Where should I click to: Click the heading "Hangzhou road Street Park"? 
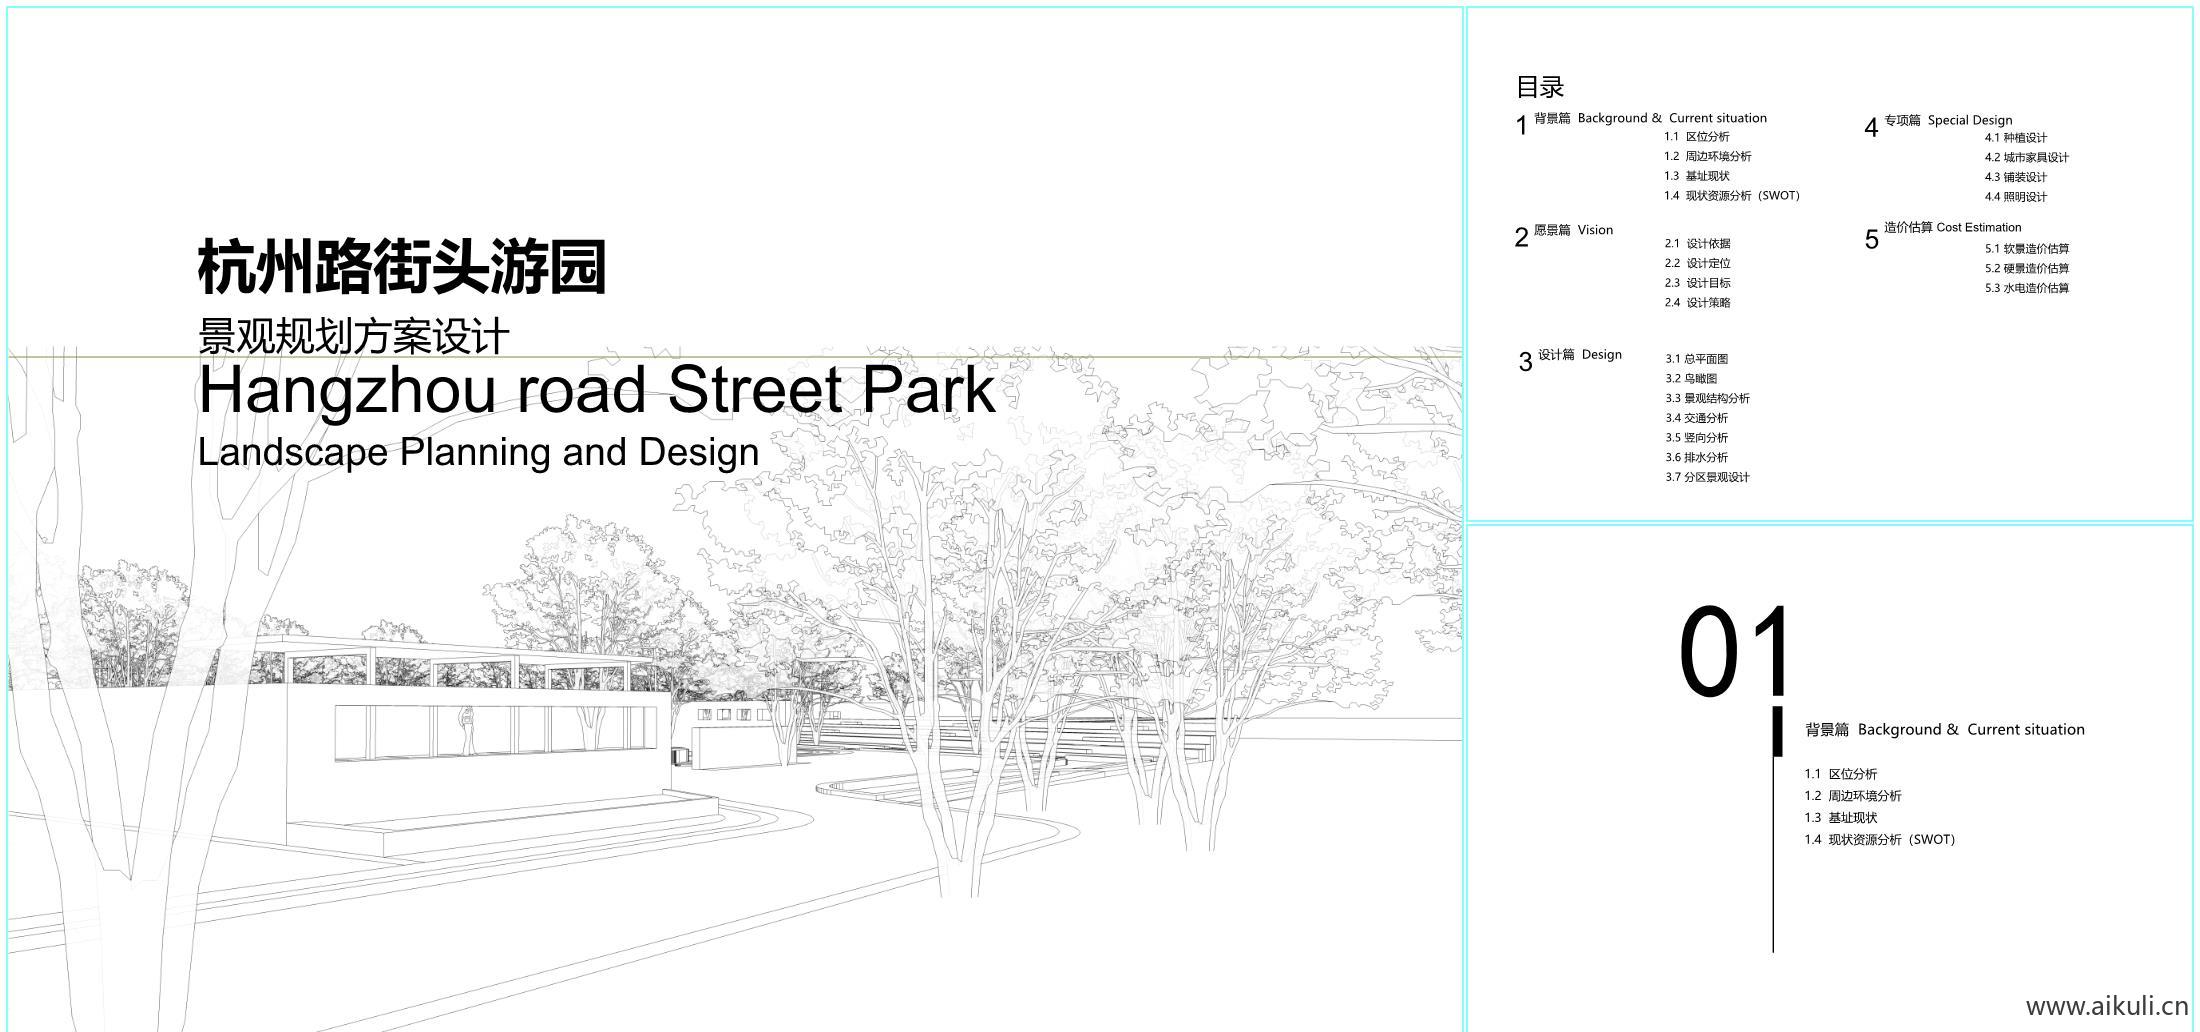point(597,389)
